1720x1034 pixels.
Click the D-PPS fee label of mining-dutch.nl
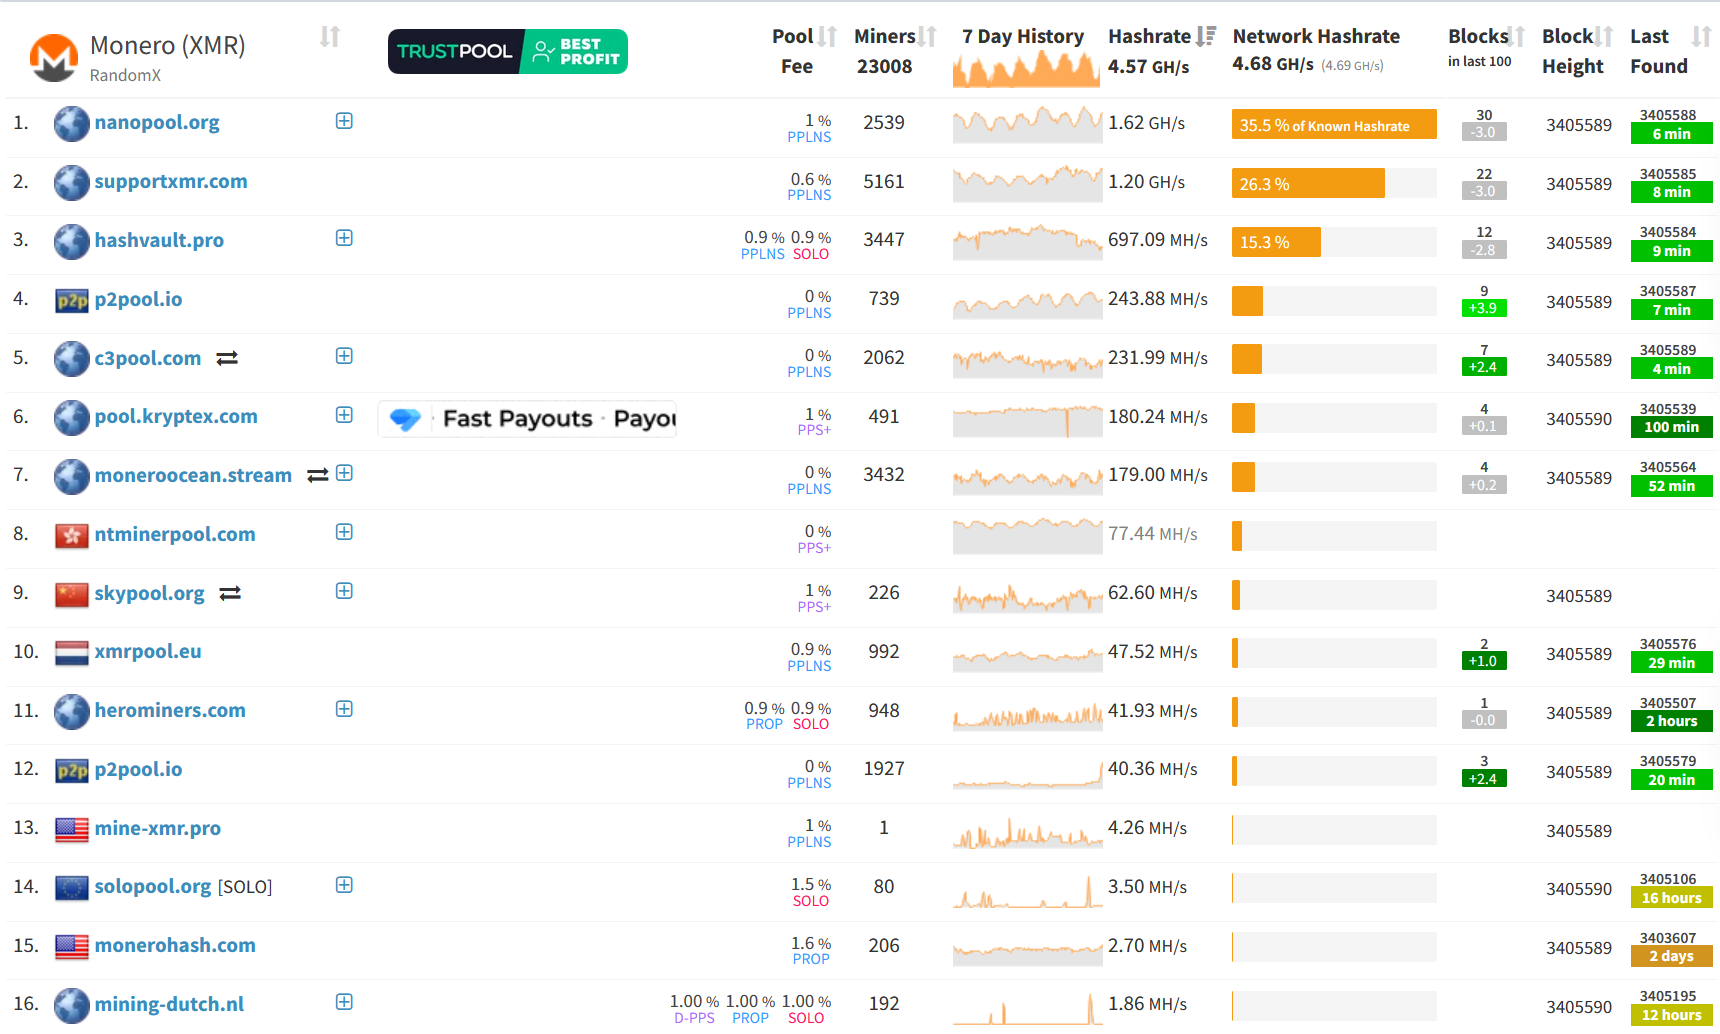694,1019
